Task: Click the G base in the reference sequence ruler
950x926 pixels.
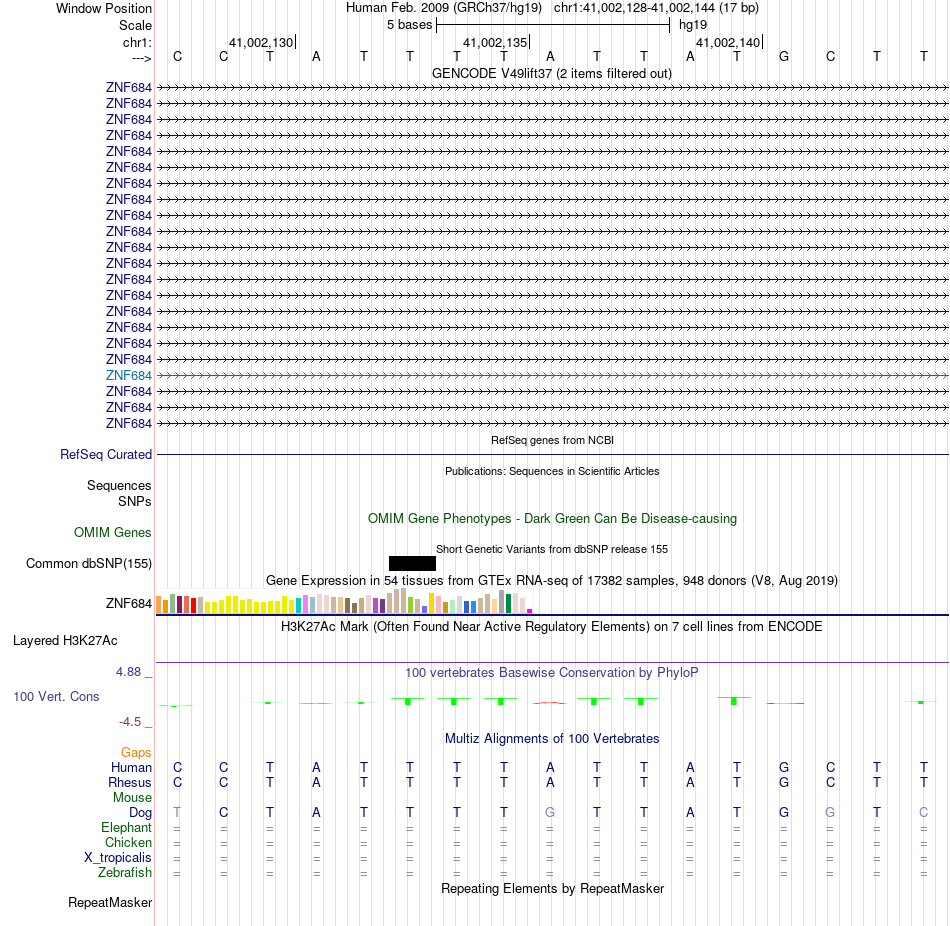Action: [x=783, y=56]
